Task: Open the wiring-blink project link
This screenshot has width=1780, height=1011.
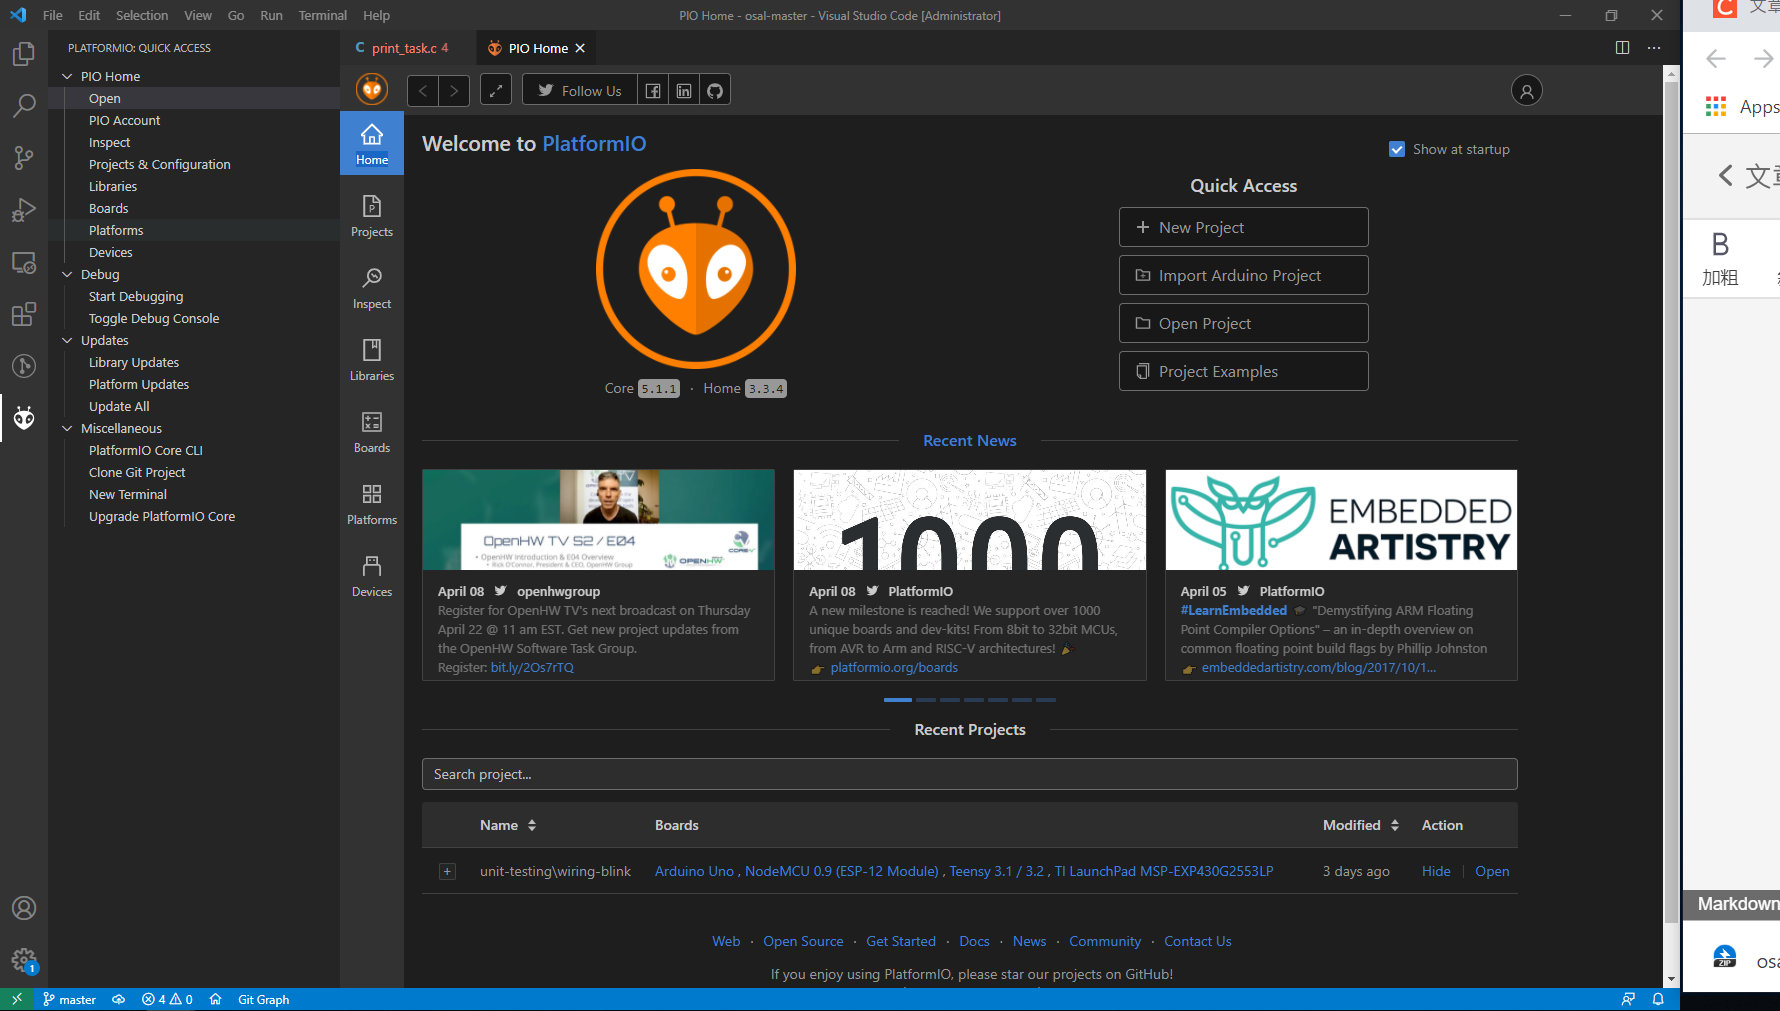Action: [x=1492, y=871]
